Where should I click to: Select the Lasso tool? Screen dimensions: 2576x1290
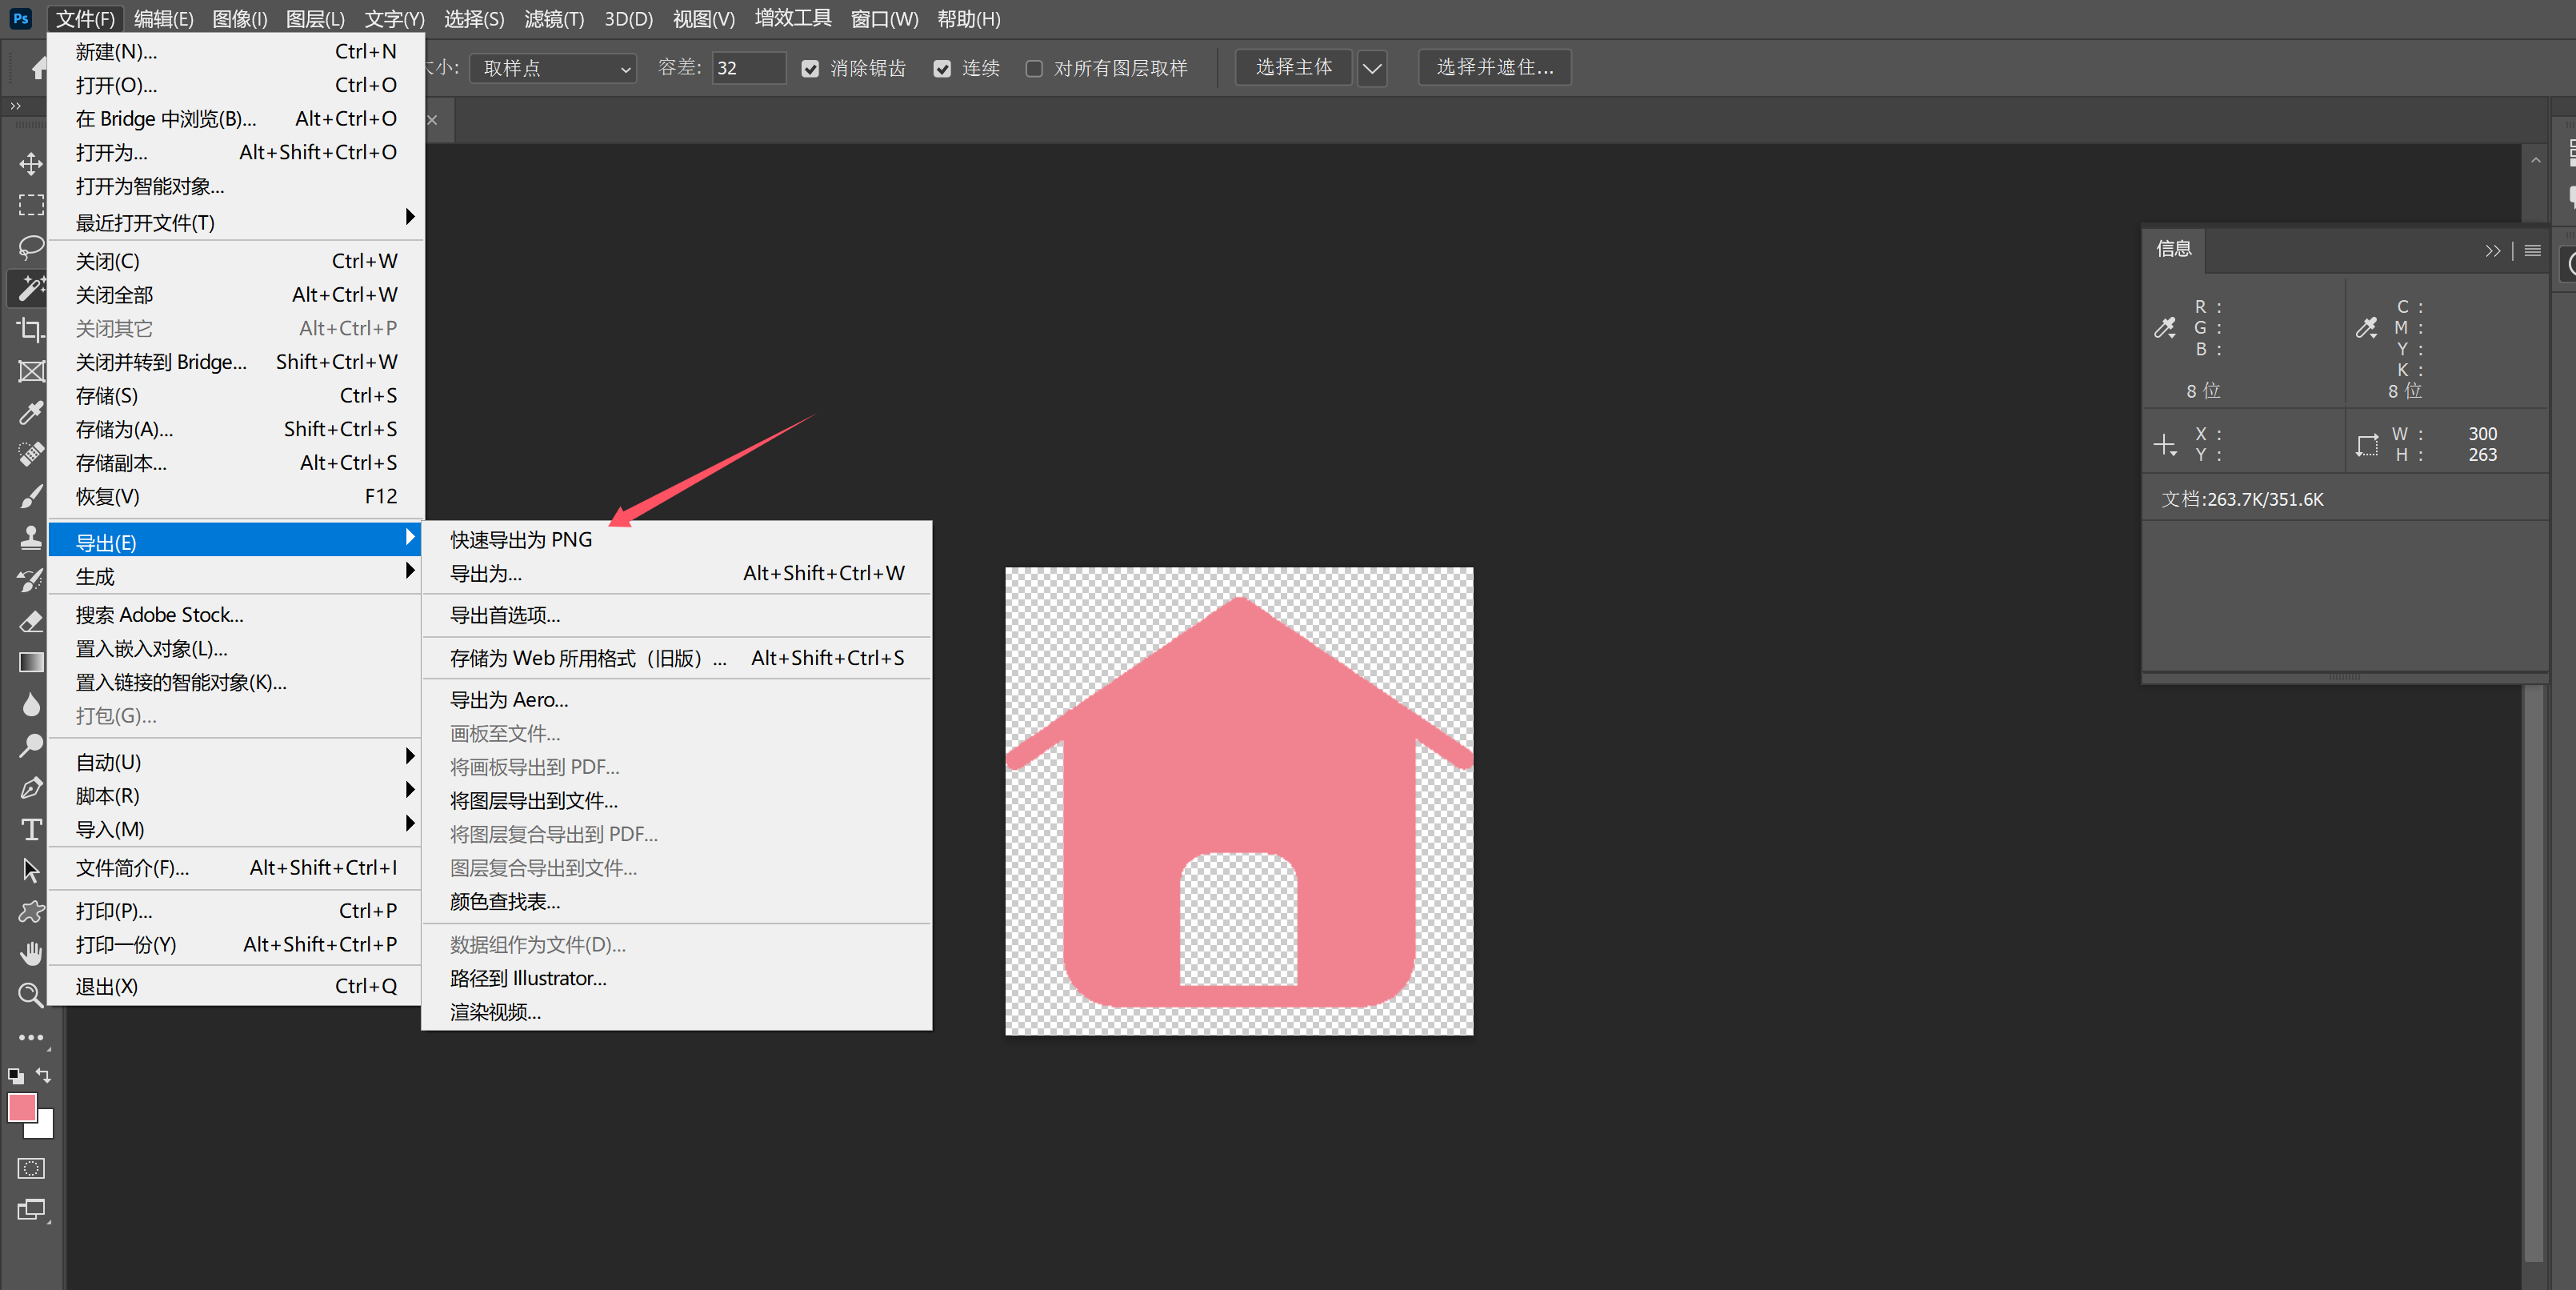pos(31,246)
